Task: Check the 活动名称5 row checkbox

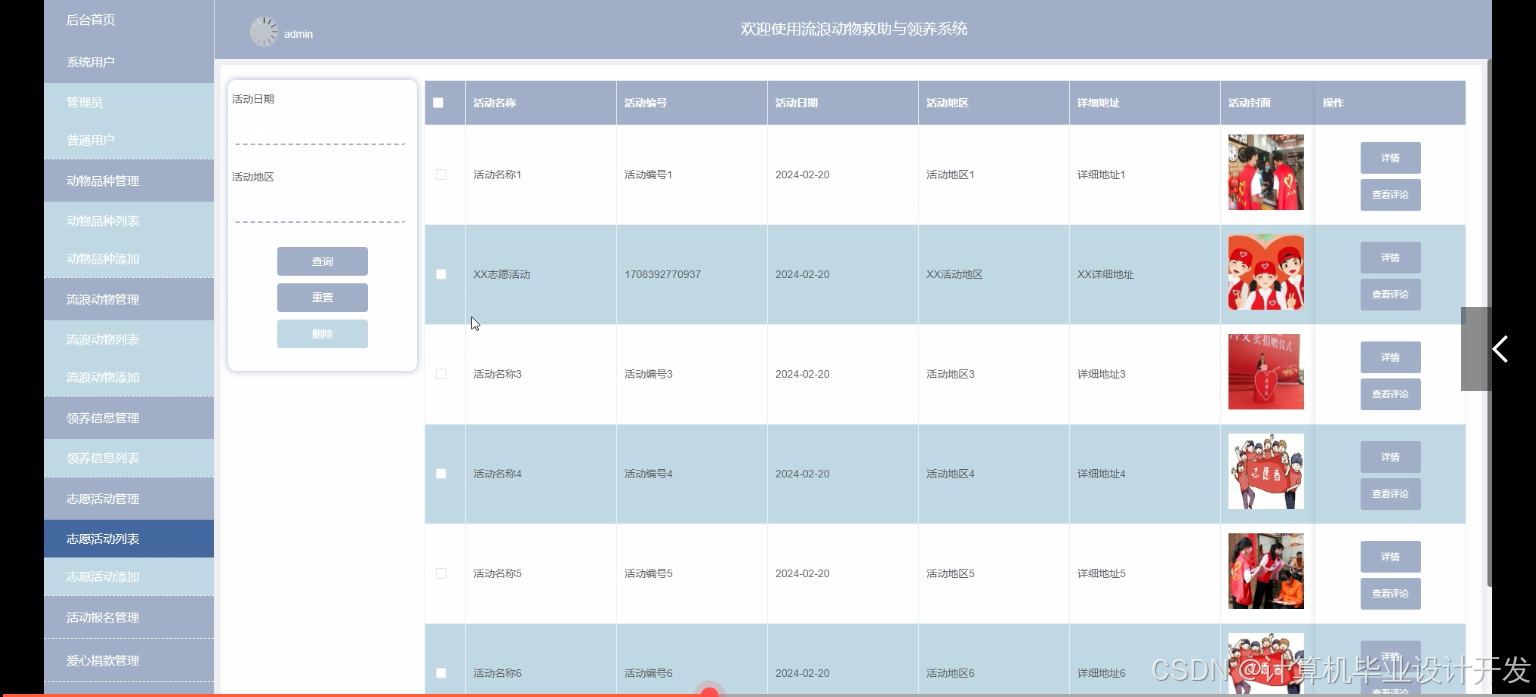Action: point(441,573)
